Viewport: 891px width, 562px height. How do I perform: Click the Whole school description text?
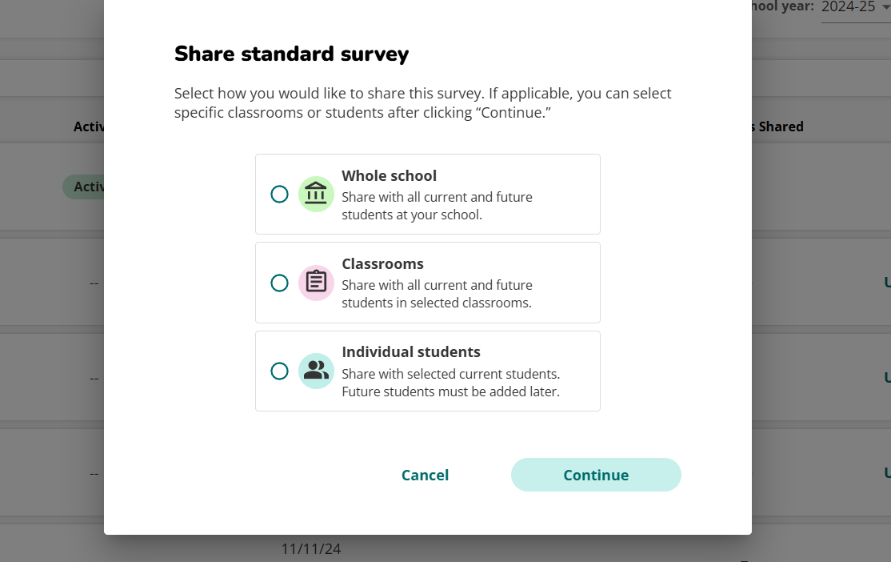(x=437, y=206)
